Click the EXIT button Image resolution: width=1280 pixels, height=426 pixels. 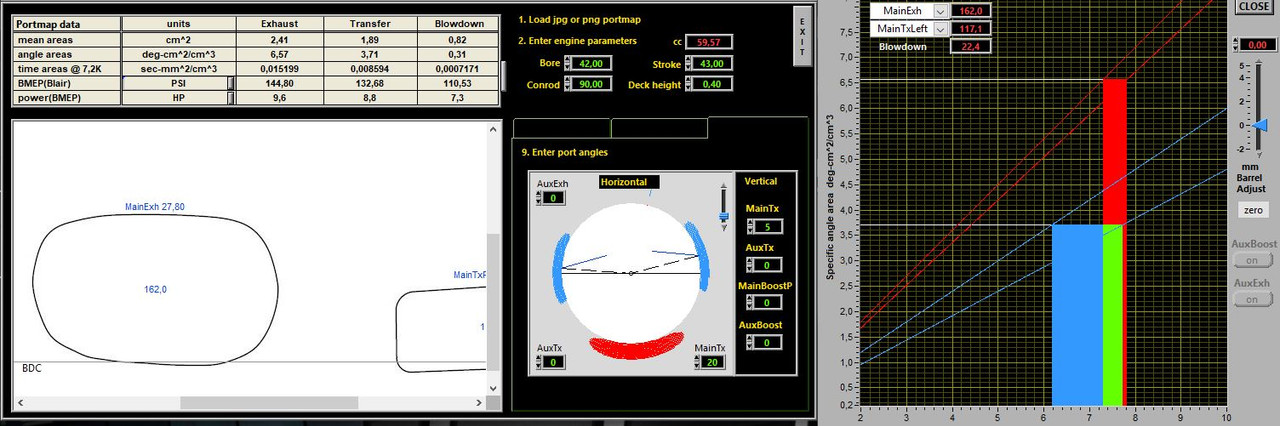[x=802, y=36]
